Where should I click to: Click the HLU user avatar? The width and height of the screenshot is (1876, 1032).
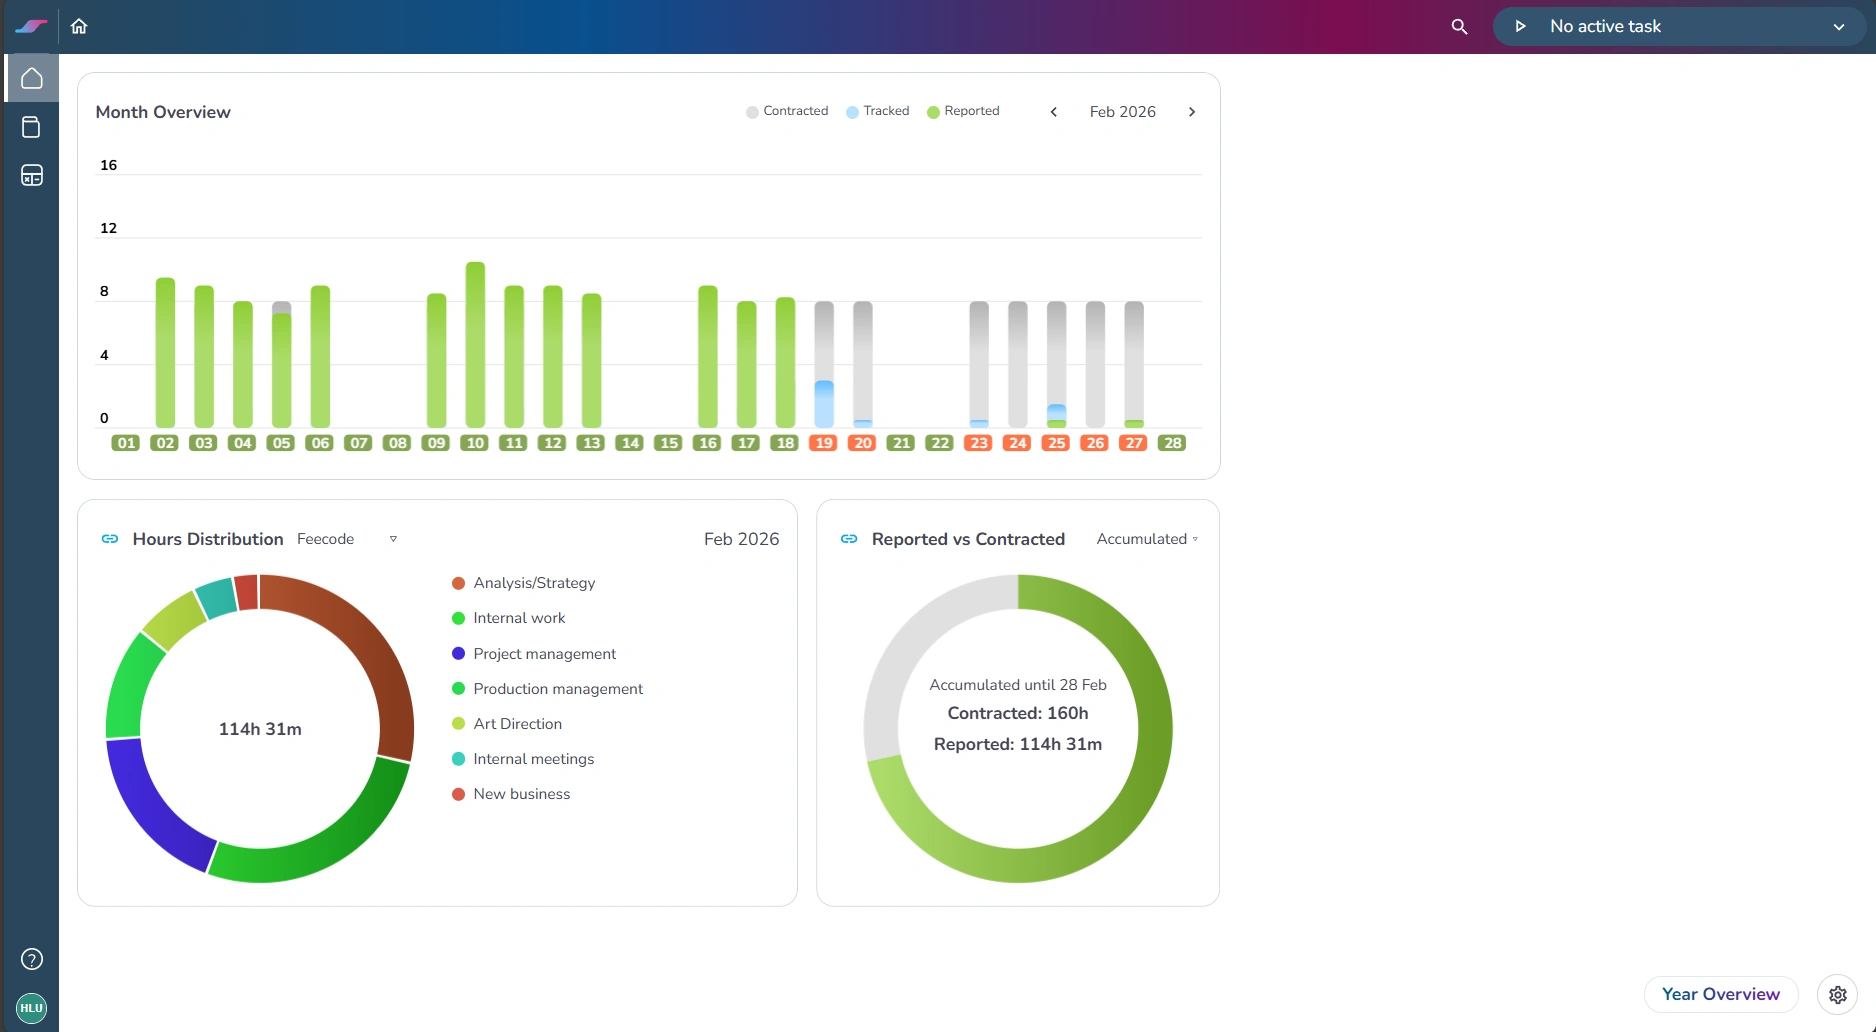coord(32,1008)
